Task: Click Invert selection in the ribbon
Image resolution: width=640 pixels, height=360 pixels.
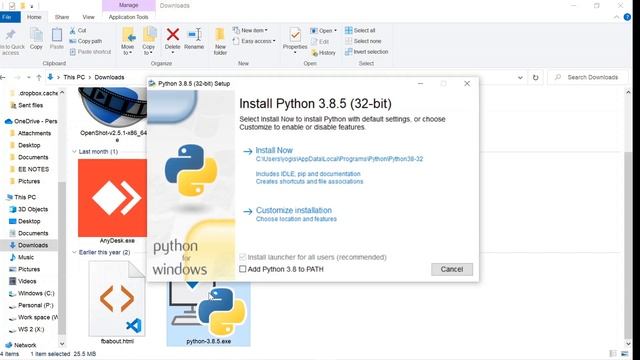Action: click(x=367, y=52)
